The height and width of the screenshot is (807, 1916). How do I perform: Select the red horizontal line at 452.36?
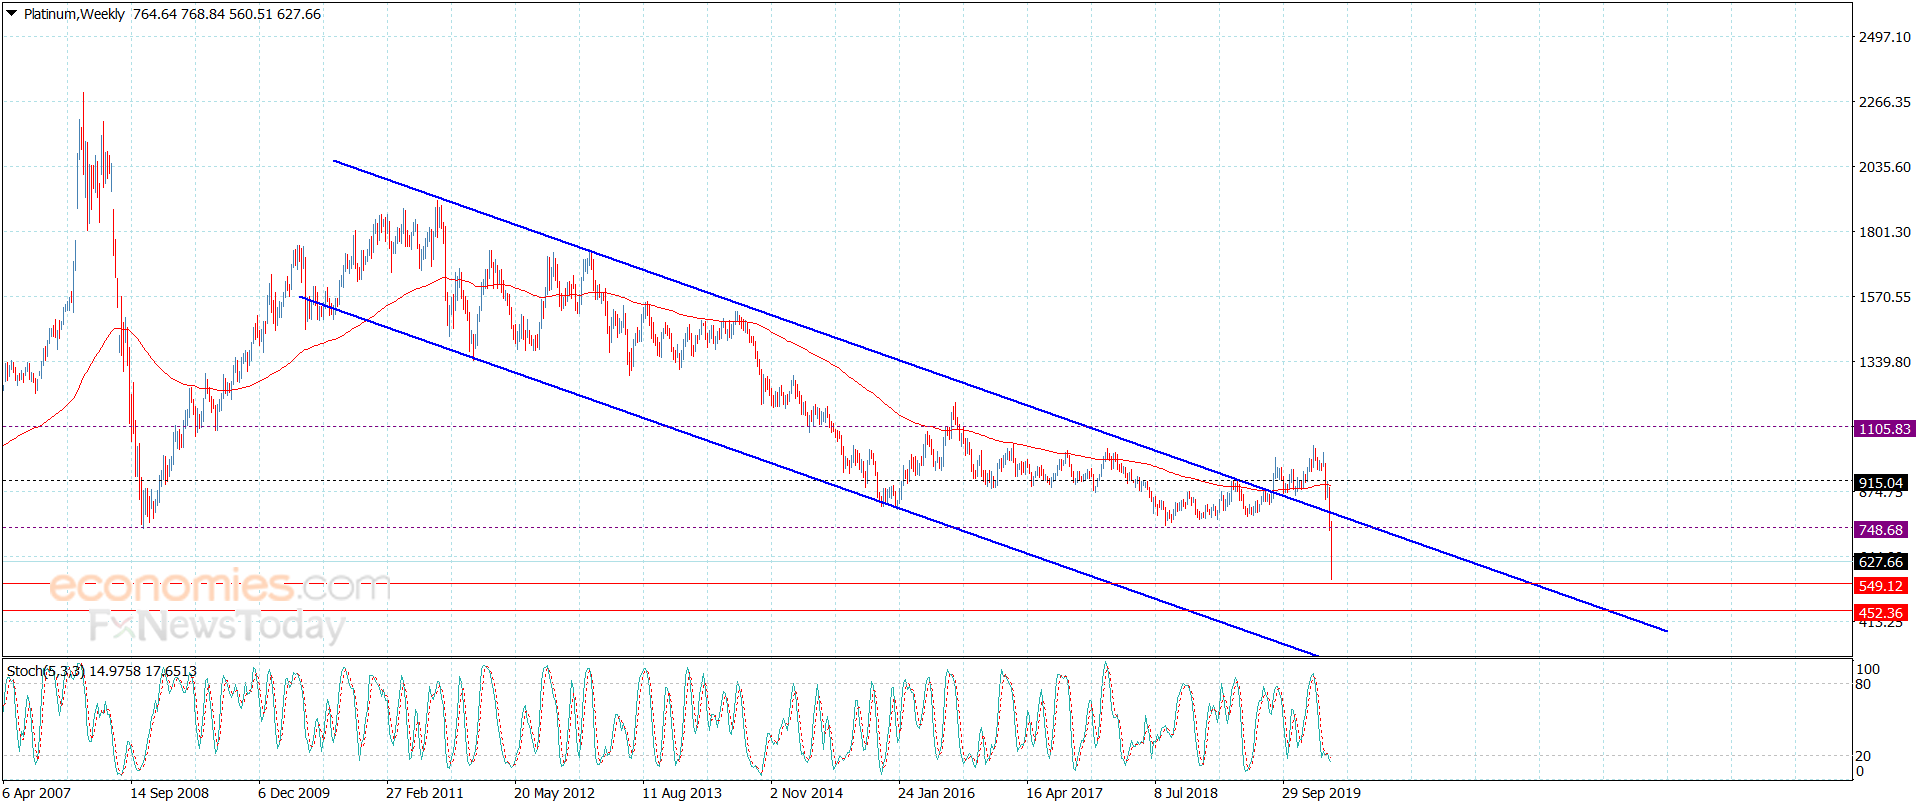coord(927,610)
